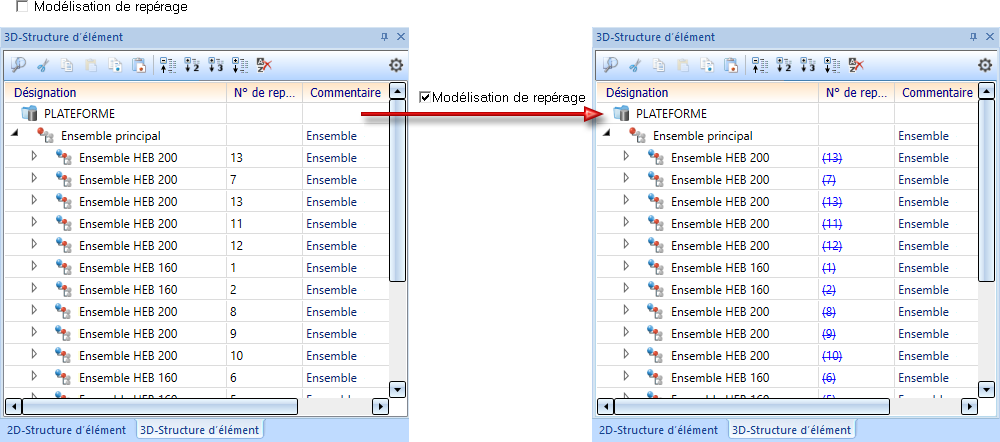Screen dimensions: 1000x442
Task: Click the expand-all levels icon in right panel
Action: [x=832, y=65]
